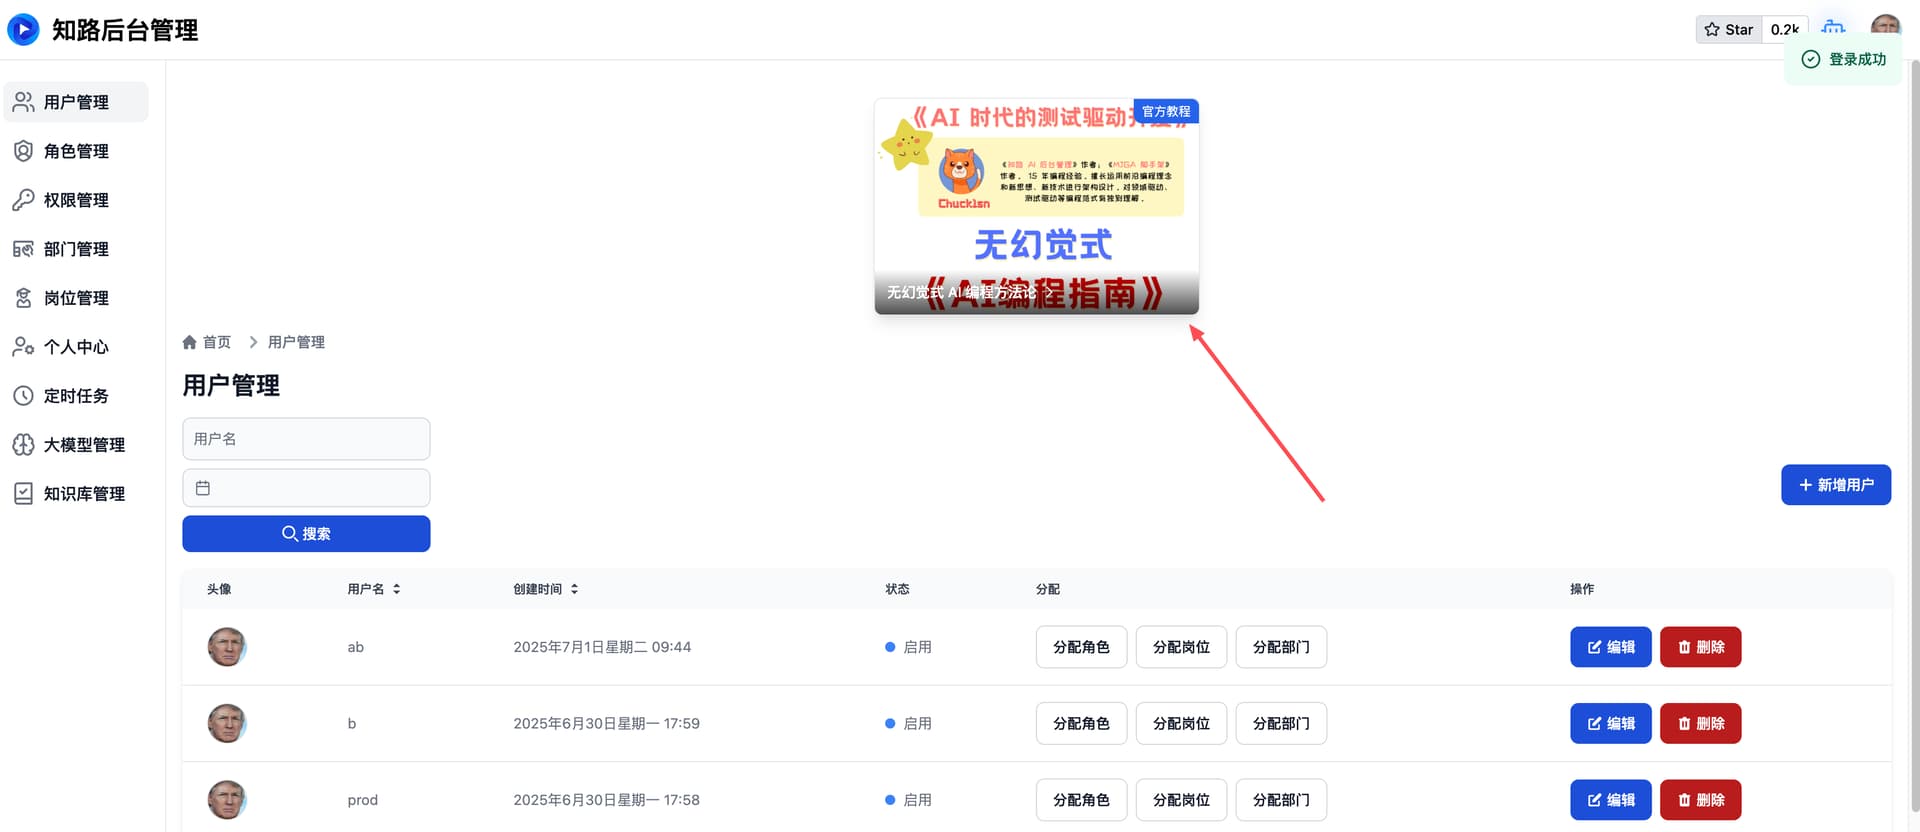
Task: Click the 操作 column header
Action: click(1582, 589)
